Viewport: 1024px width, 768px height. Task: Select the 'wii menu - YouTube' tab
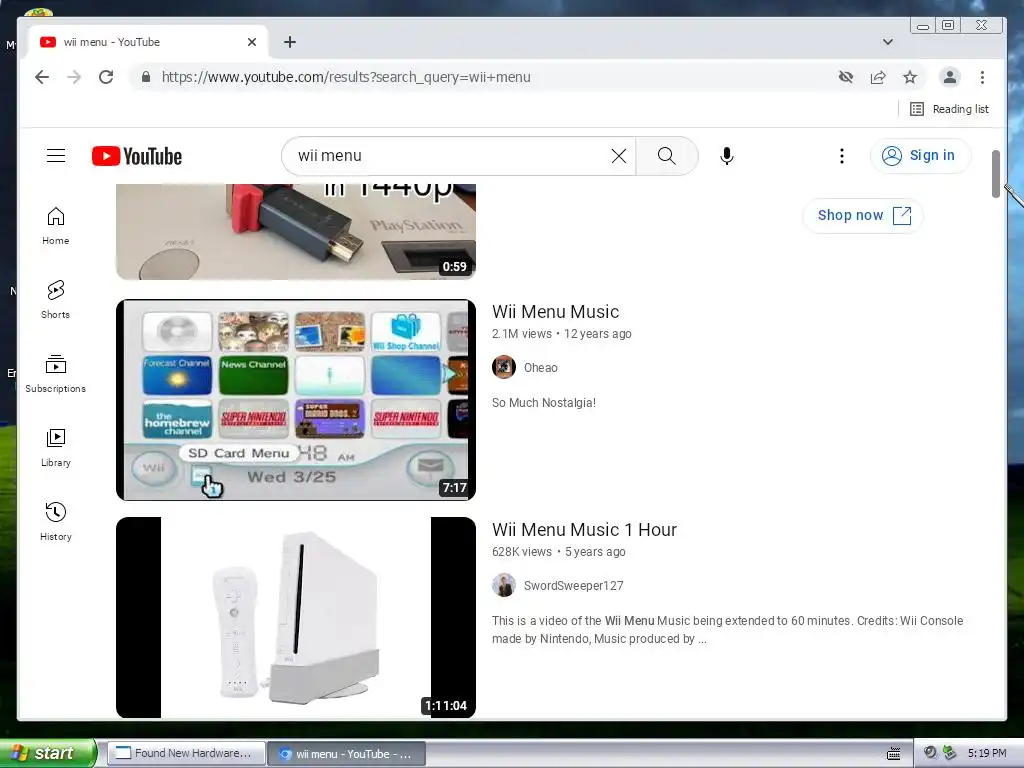click(147, 42)
